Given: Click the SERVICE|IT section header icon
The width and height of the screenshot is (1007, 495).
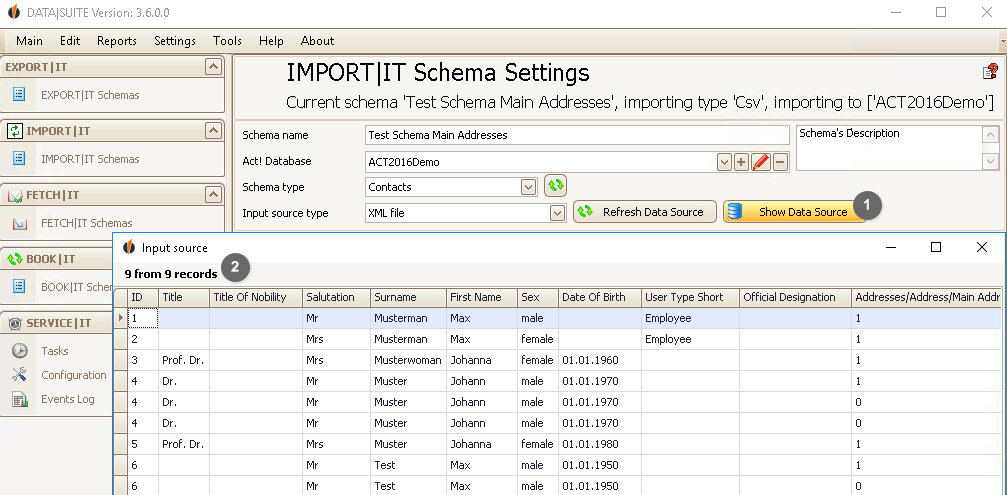Looking at the screenshot, I should coord(15,324).
